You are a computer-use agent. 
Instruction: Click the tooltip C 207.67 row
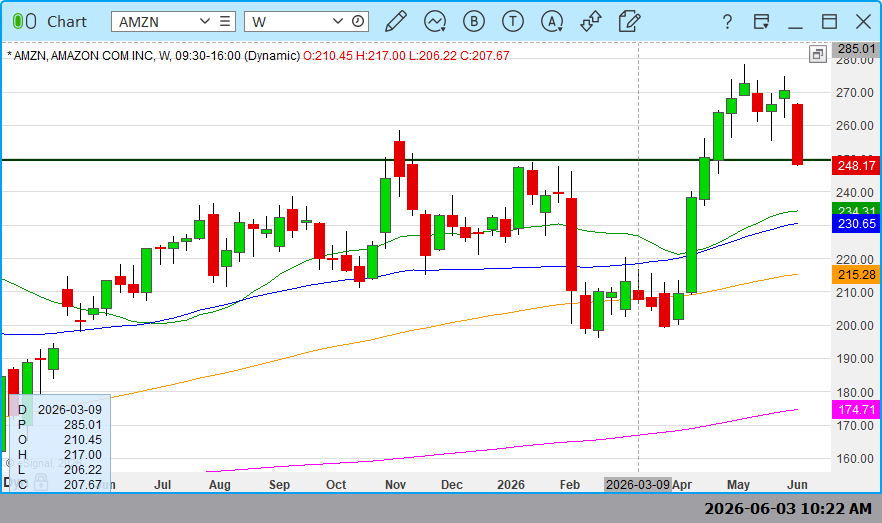tap(60, 484)
